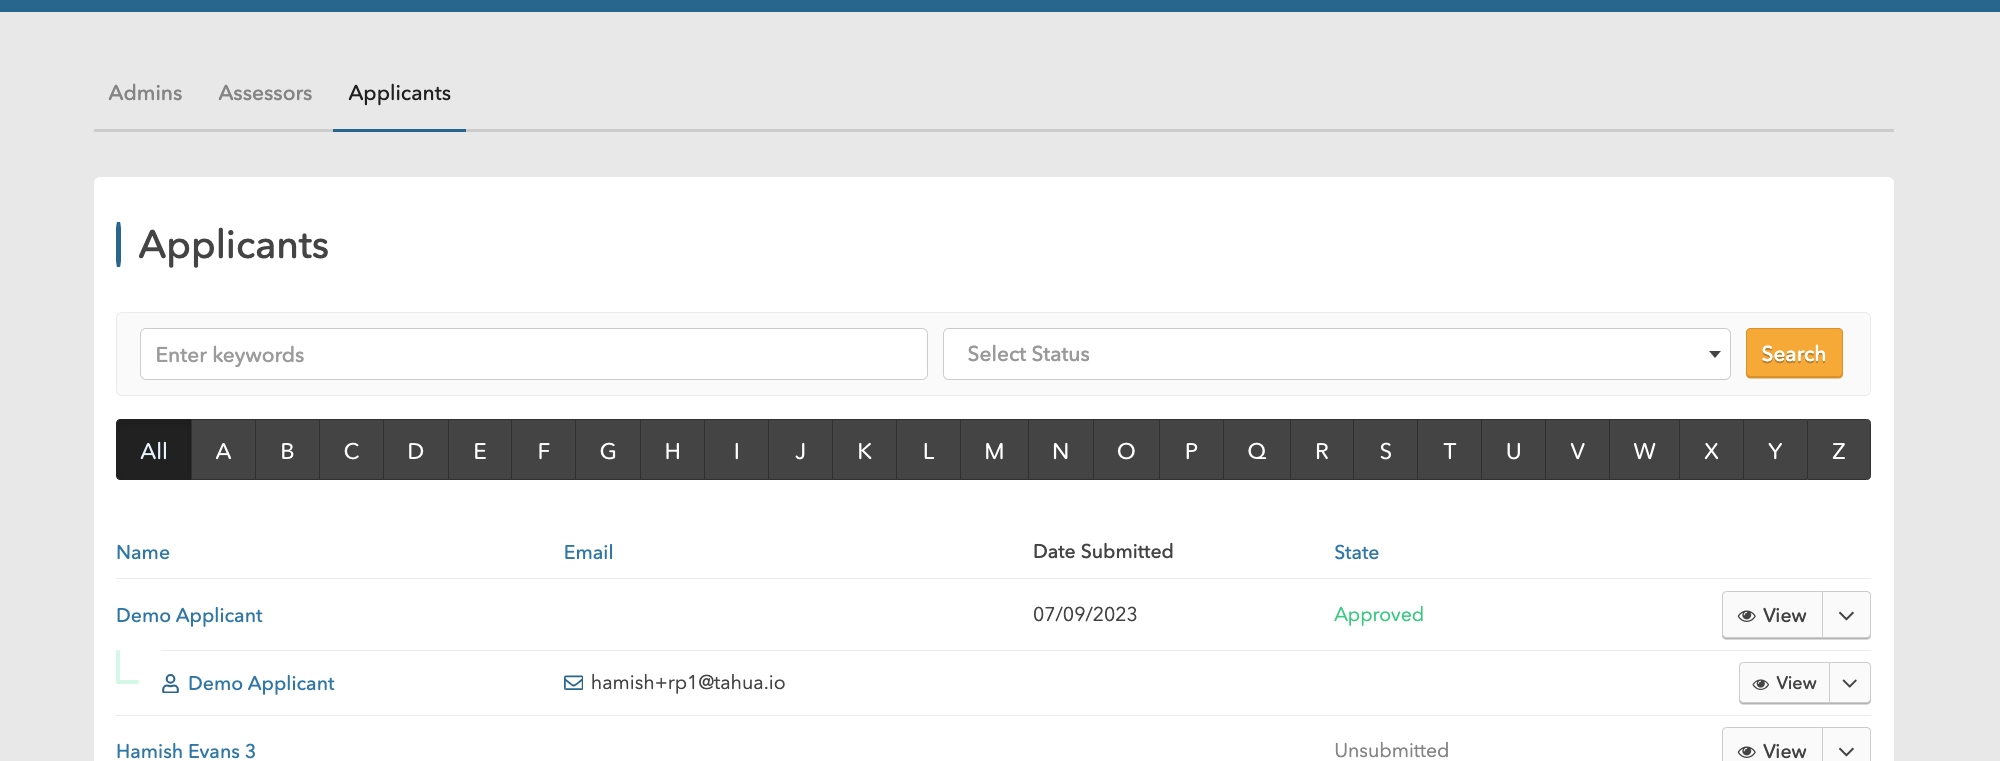Filter applicants by the letter H
This screenshot has height=761, width=2000.
(672, 451)
